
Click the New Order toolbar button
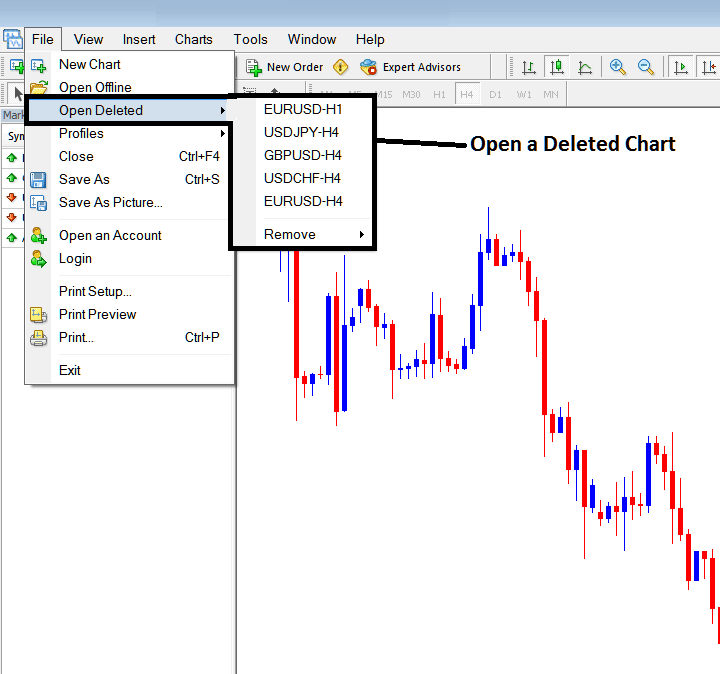pyautogui.click(x=285, y=67)
